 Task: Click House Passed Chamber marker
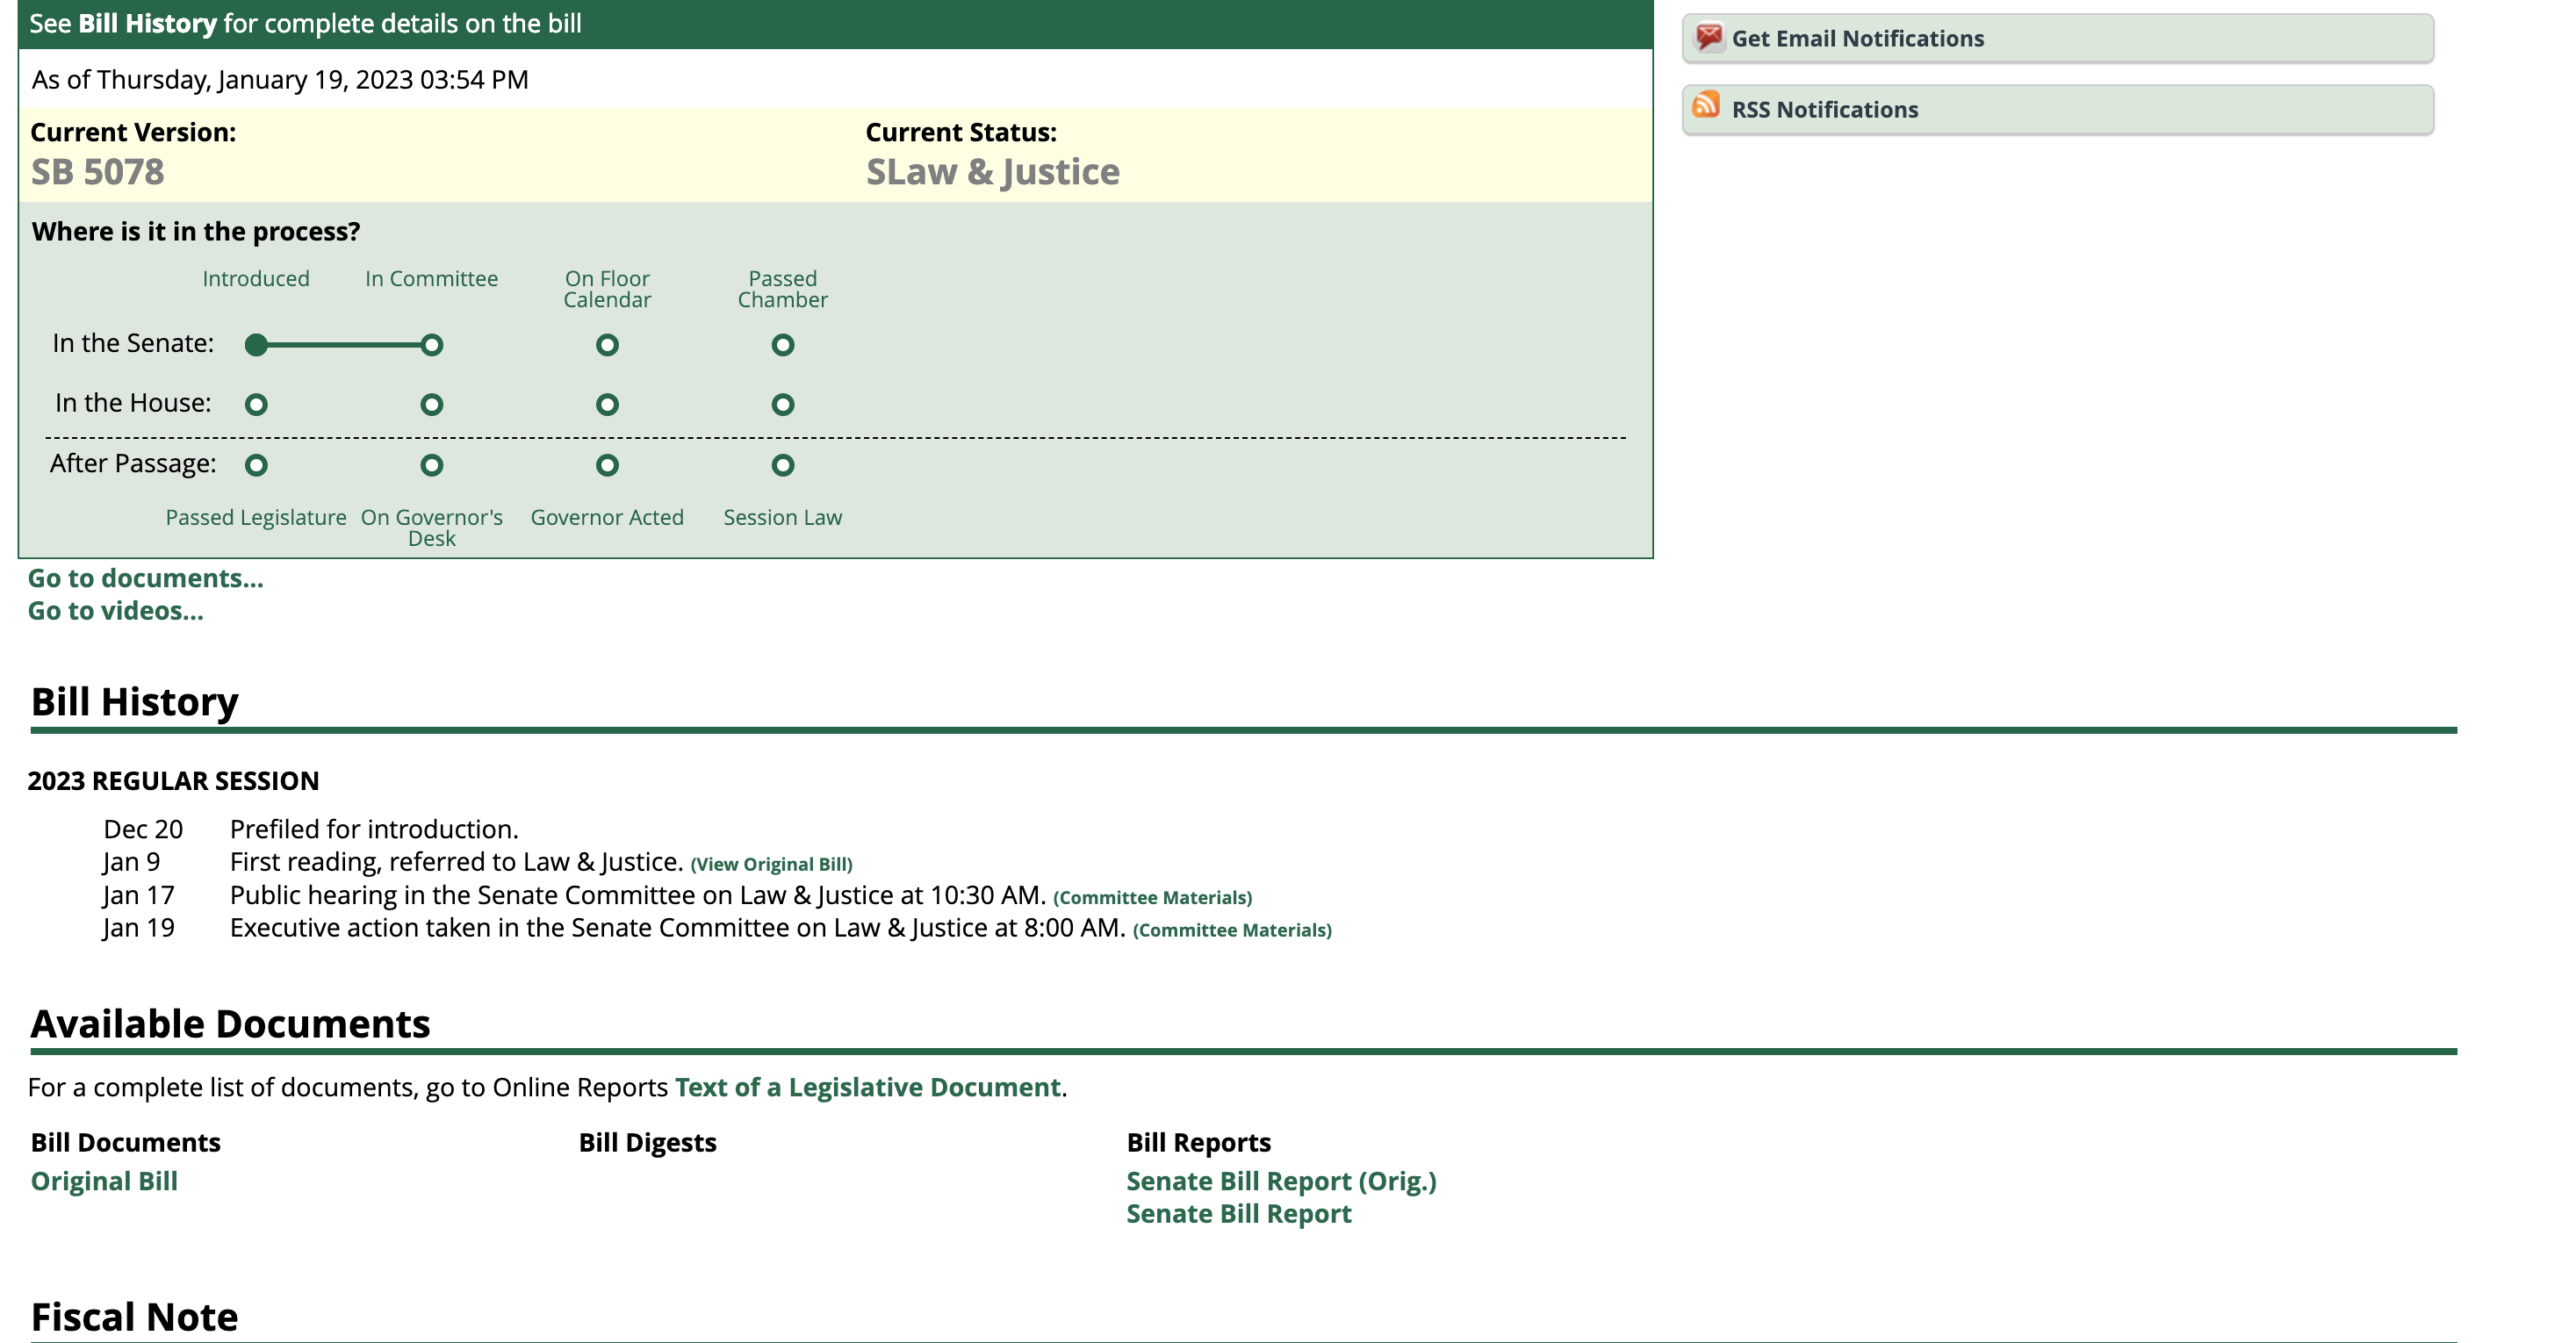tap(783, 405)
